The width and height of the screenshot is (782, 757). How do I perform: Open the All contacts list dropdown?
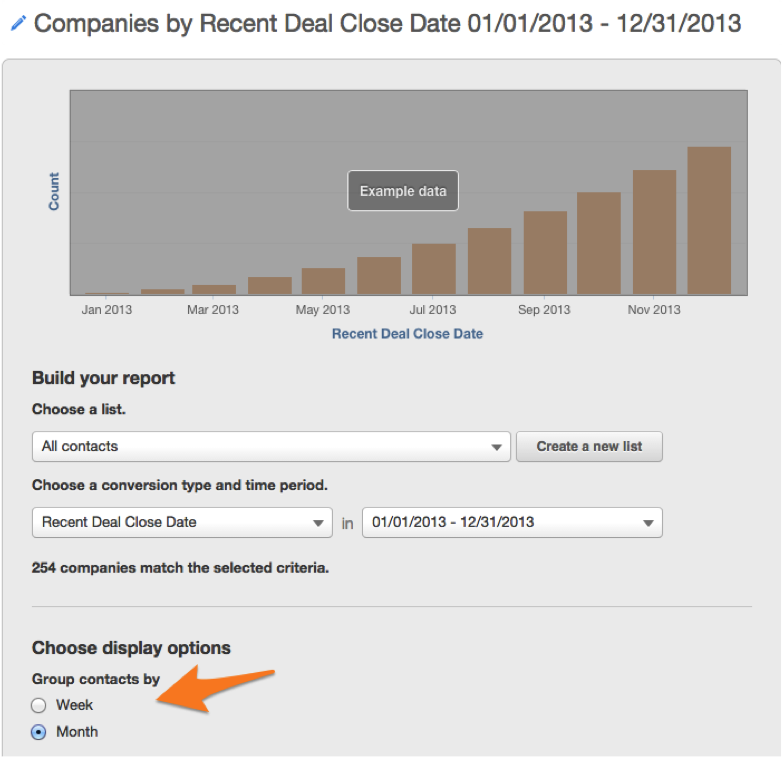pyautogui.click(x=271, y=447)
